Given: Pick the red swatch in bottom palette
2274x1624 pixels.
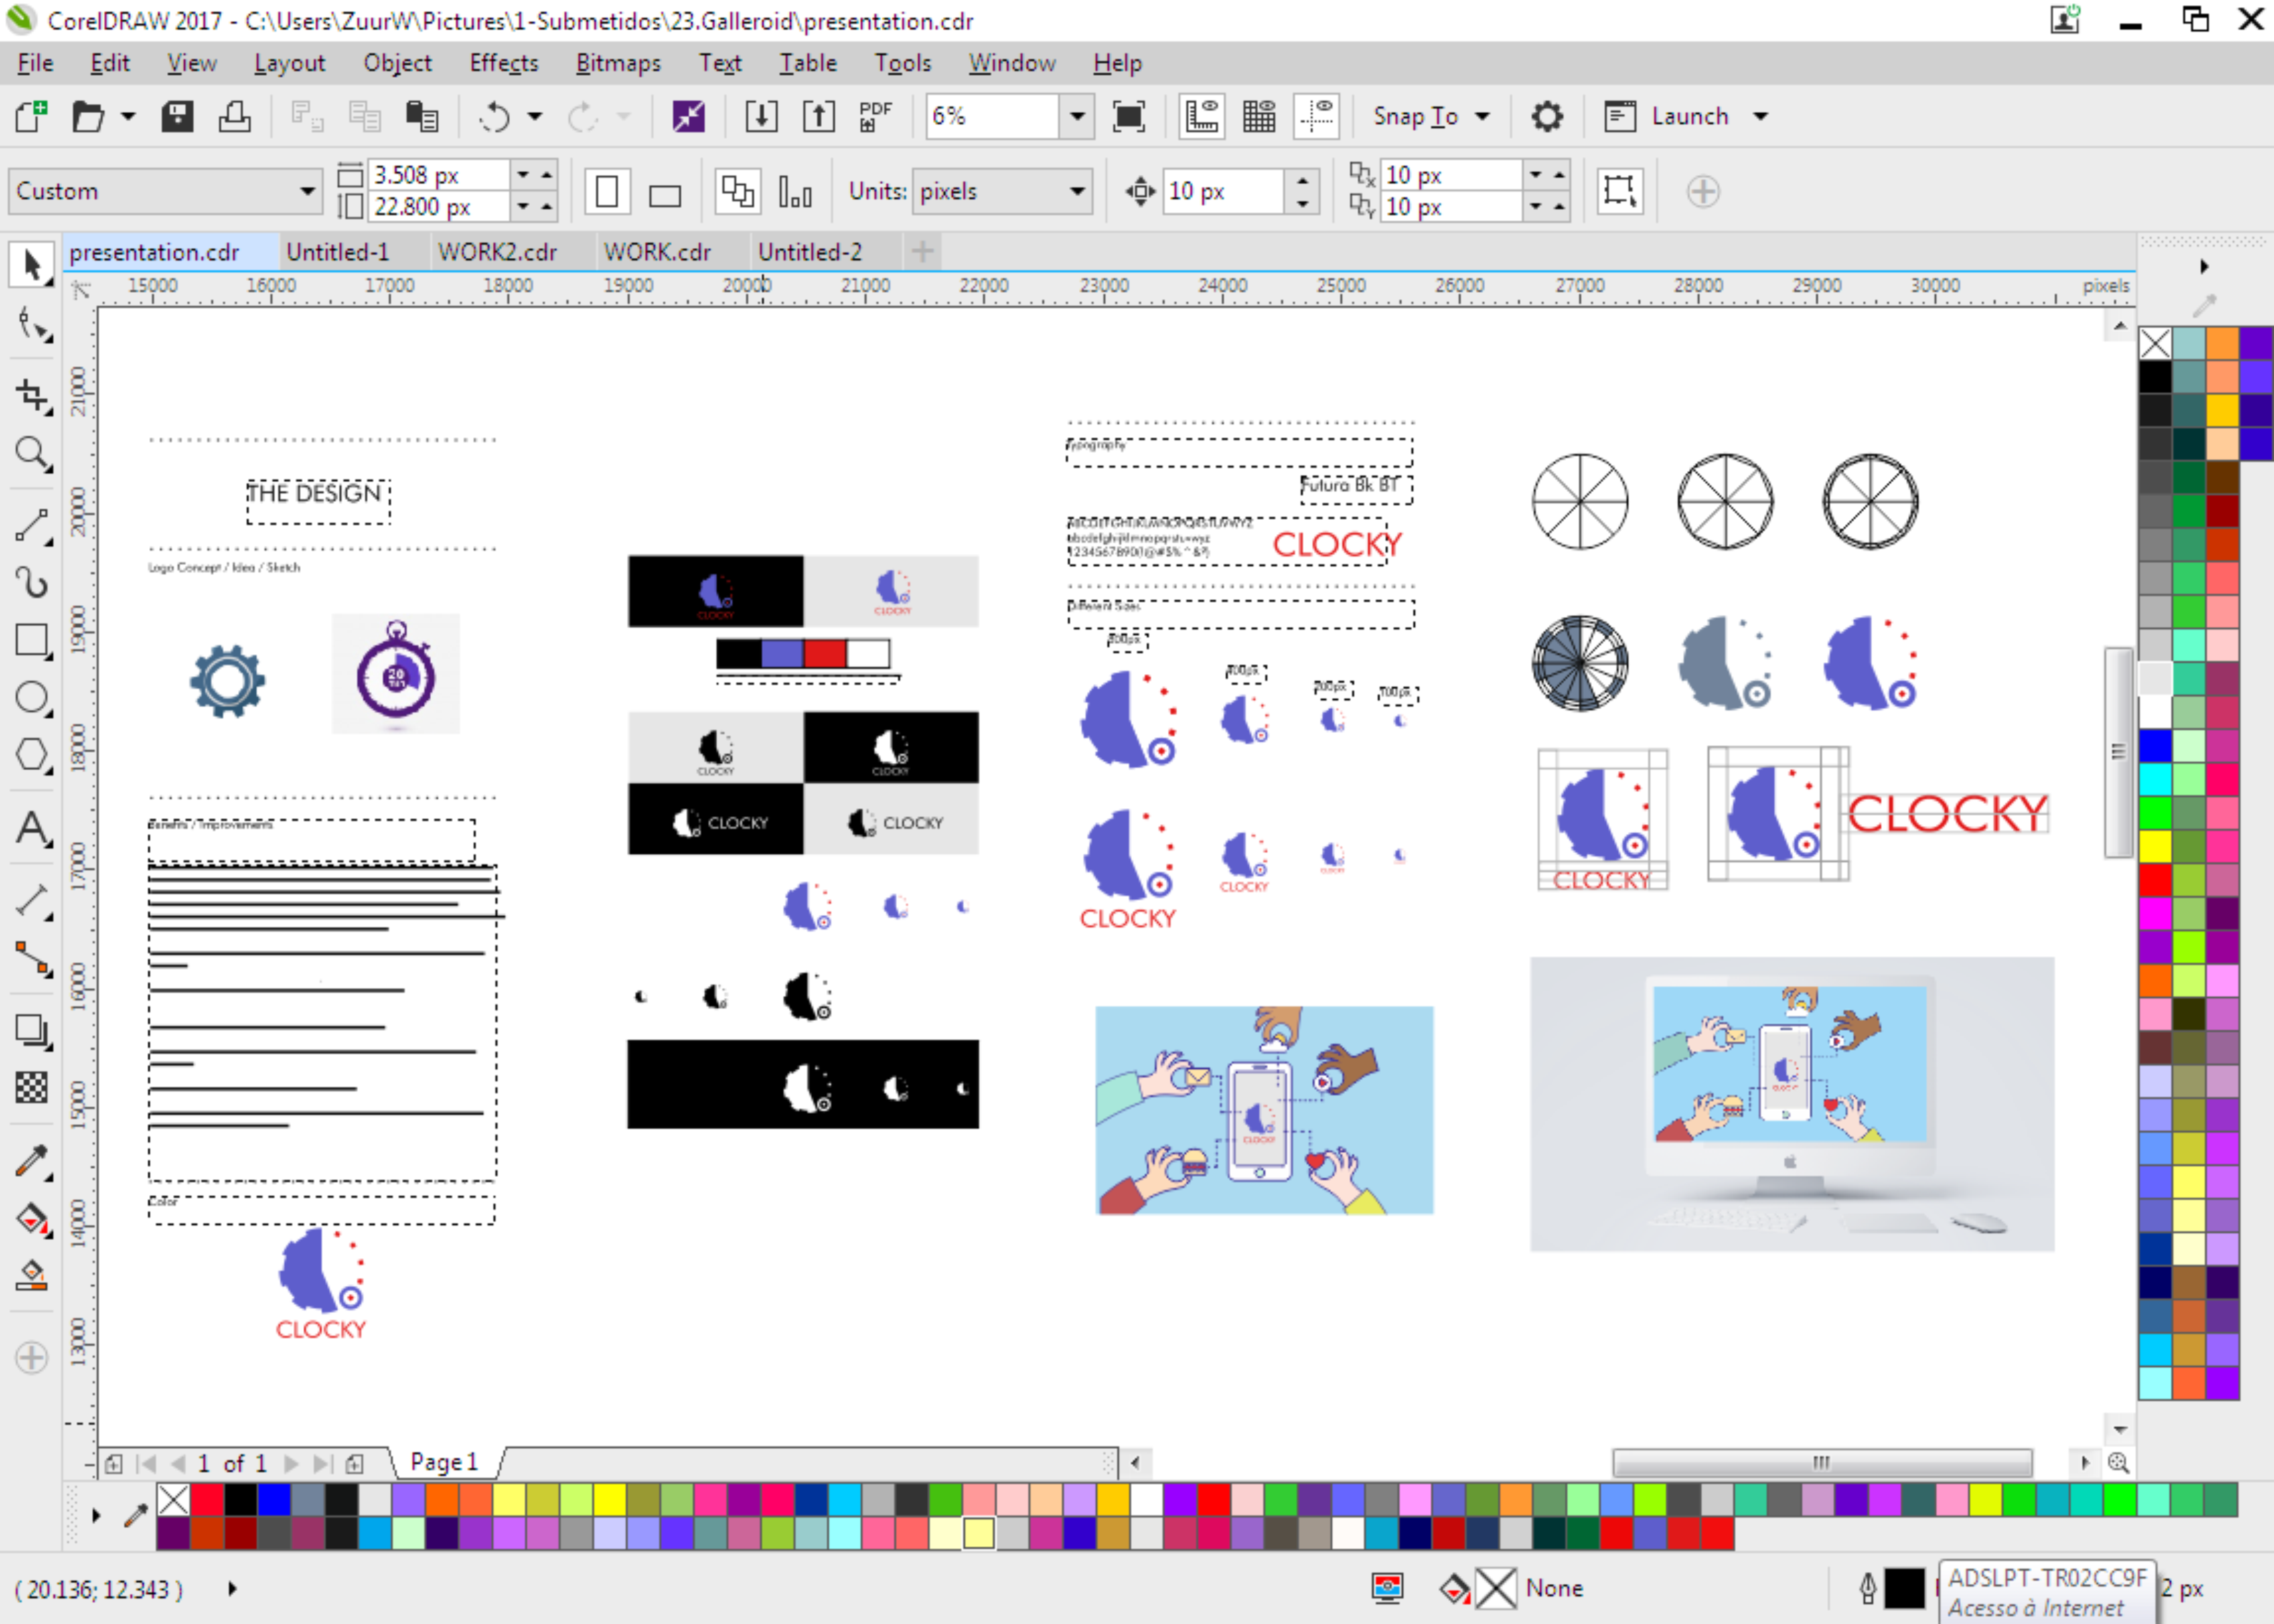Looking at the screenshot, I should 207,1499.
